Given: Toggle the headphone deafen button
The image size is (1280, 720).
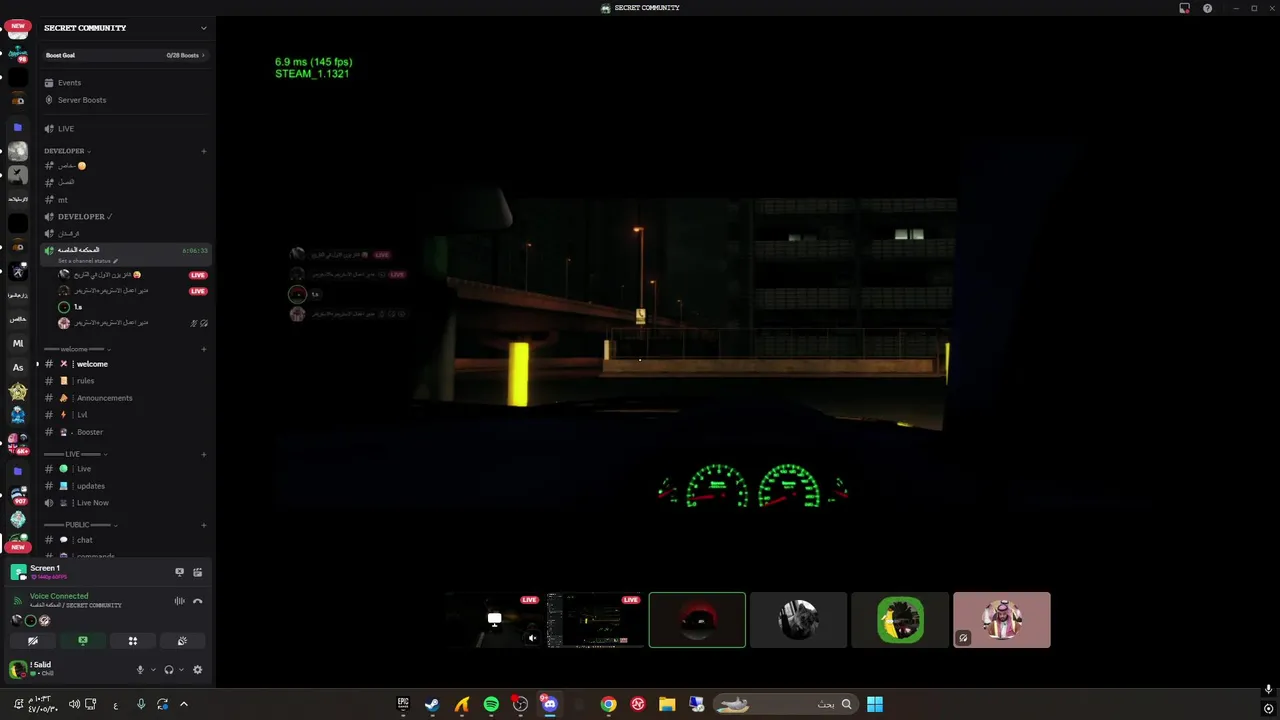Looking at the screenshot, I should click(x=169, y=670).
